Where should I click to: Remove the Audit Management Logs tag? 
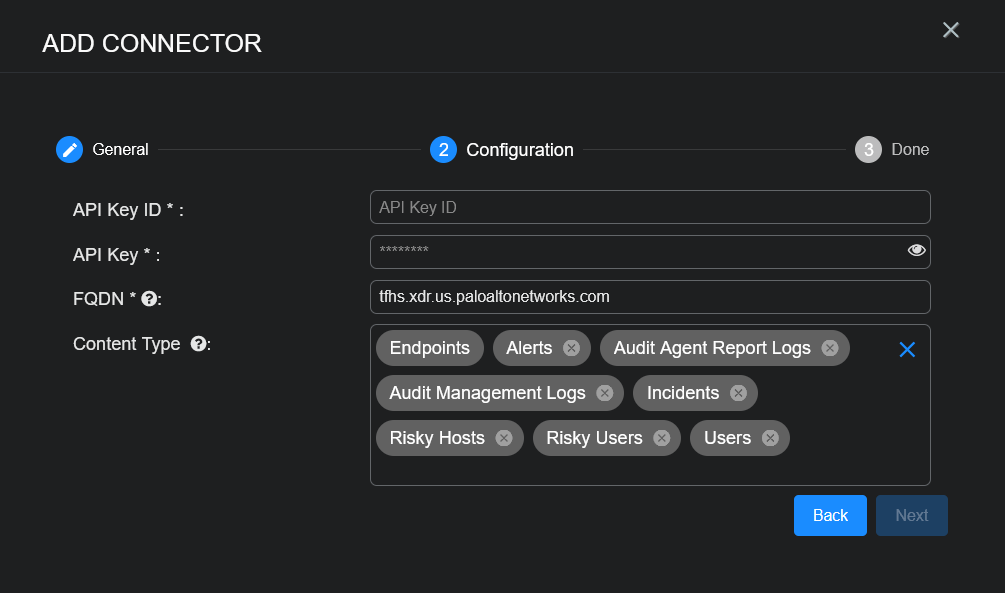(604, 393)
